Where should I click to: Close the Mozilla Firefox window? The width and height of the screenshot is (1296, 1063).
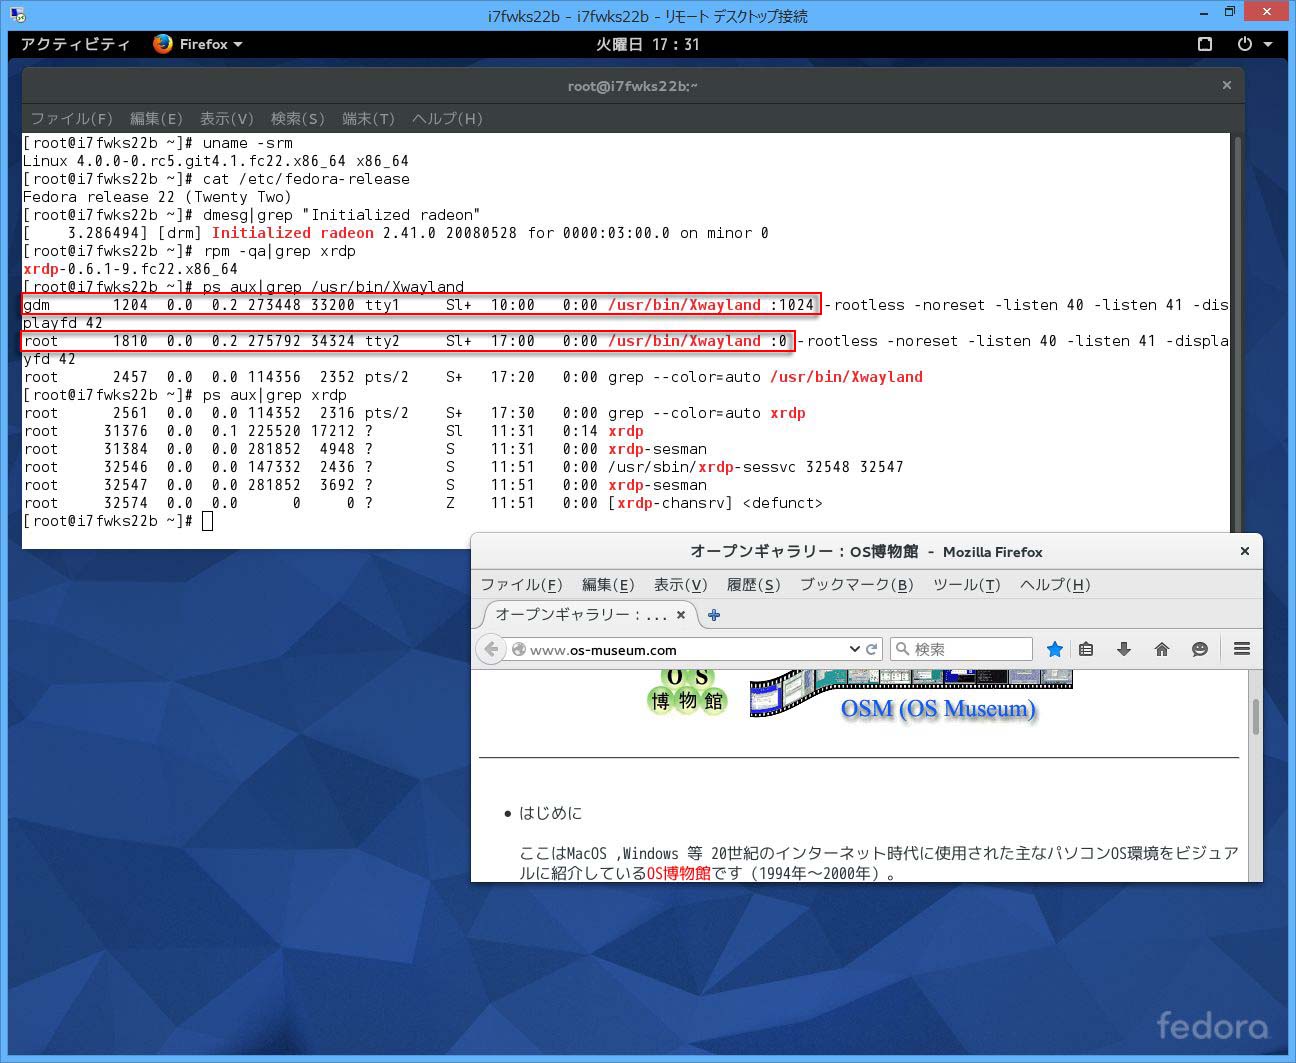1244,551
